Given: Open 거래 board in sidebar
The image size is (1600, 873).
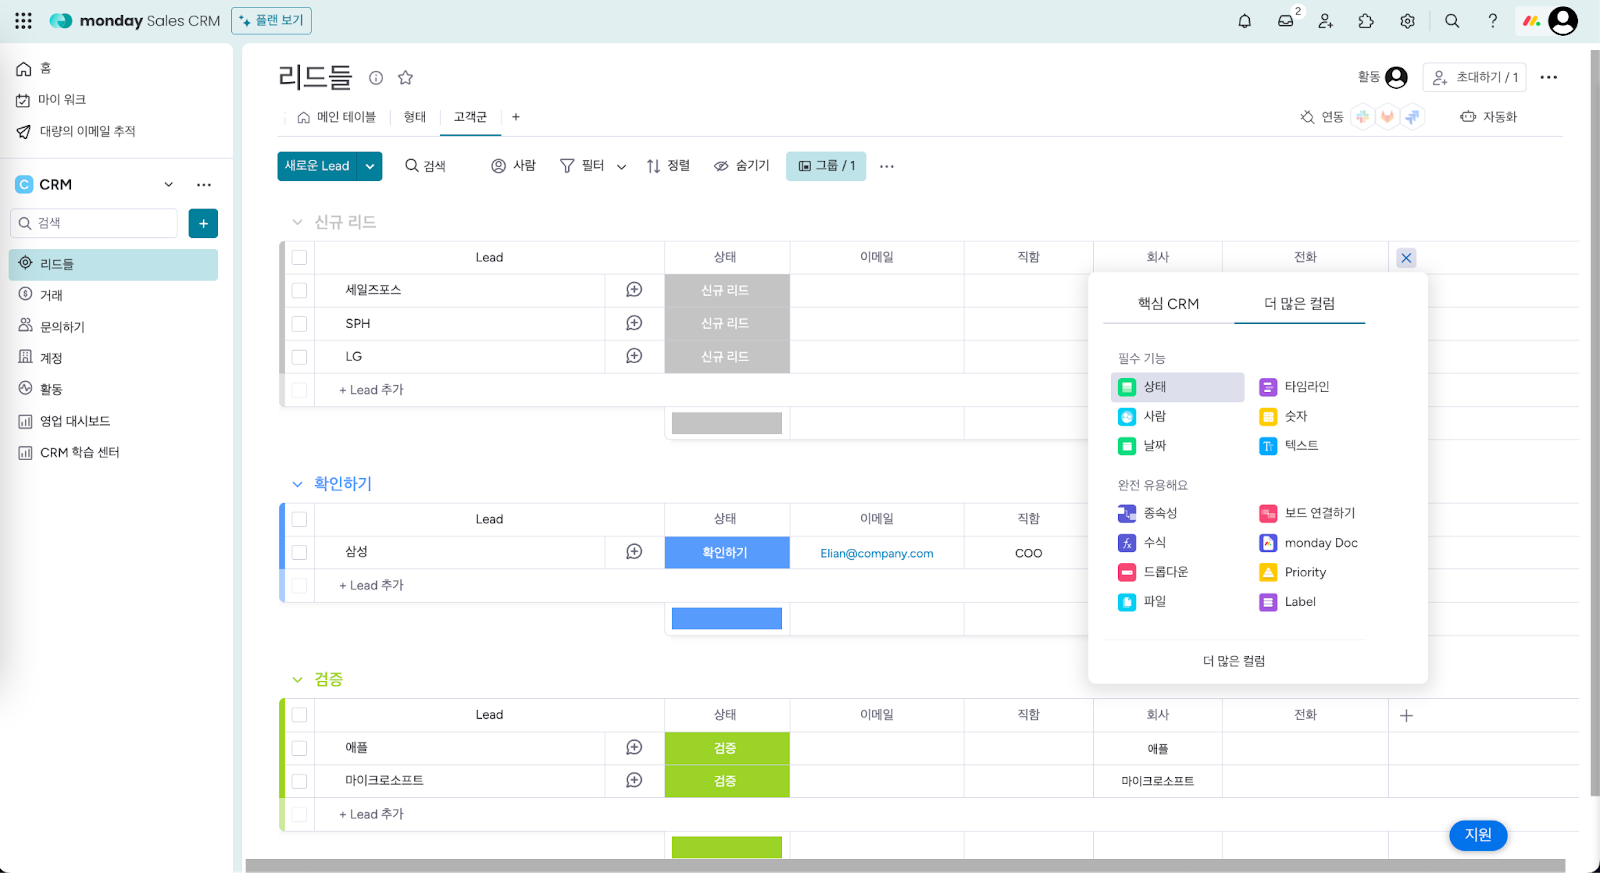Looking at the screenshot, I should [114, 295].
